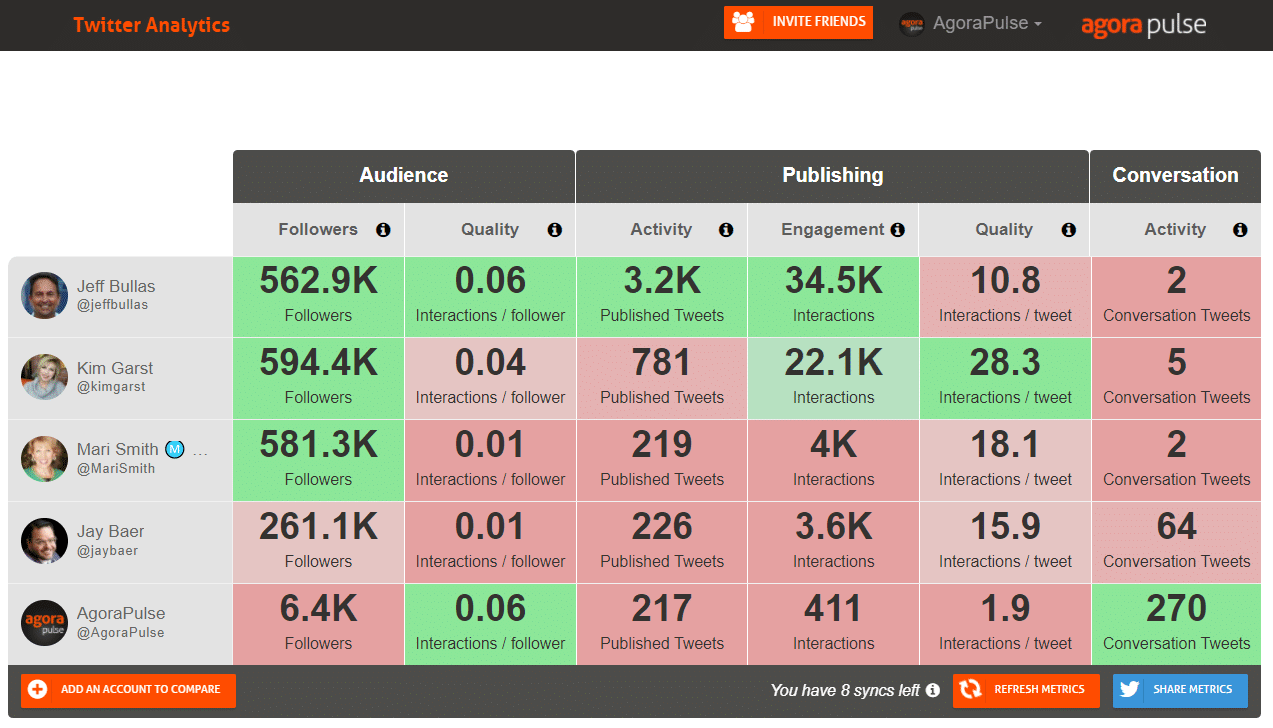Open Kim Garst profile picture
This screenshot has height=728, width=1273.
44,377
